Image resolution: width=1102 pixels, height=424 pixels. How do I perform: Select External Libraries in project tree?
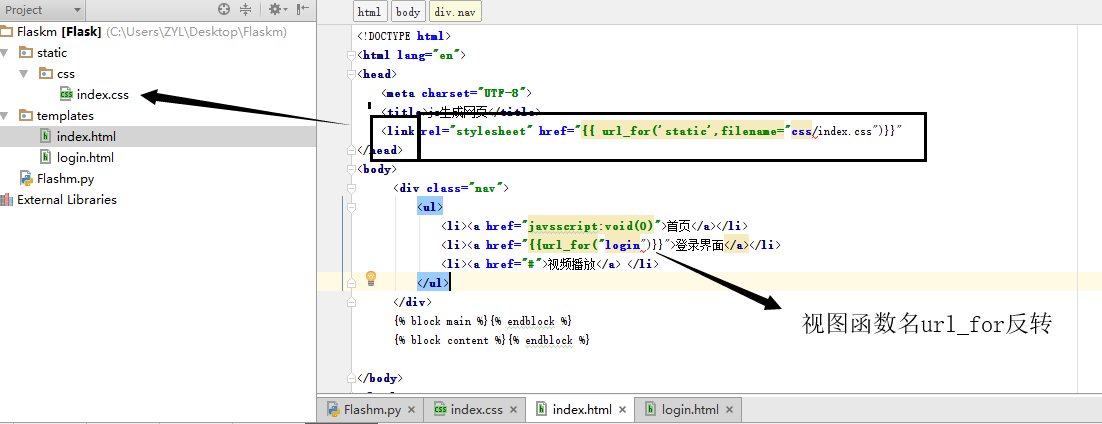pyautogui.click(x=66, y=200)
